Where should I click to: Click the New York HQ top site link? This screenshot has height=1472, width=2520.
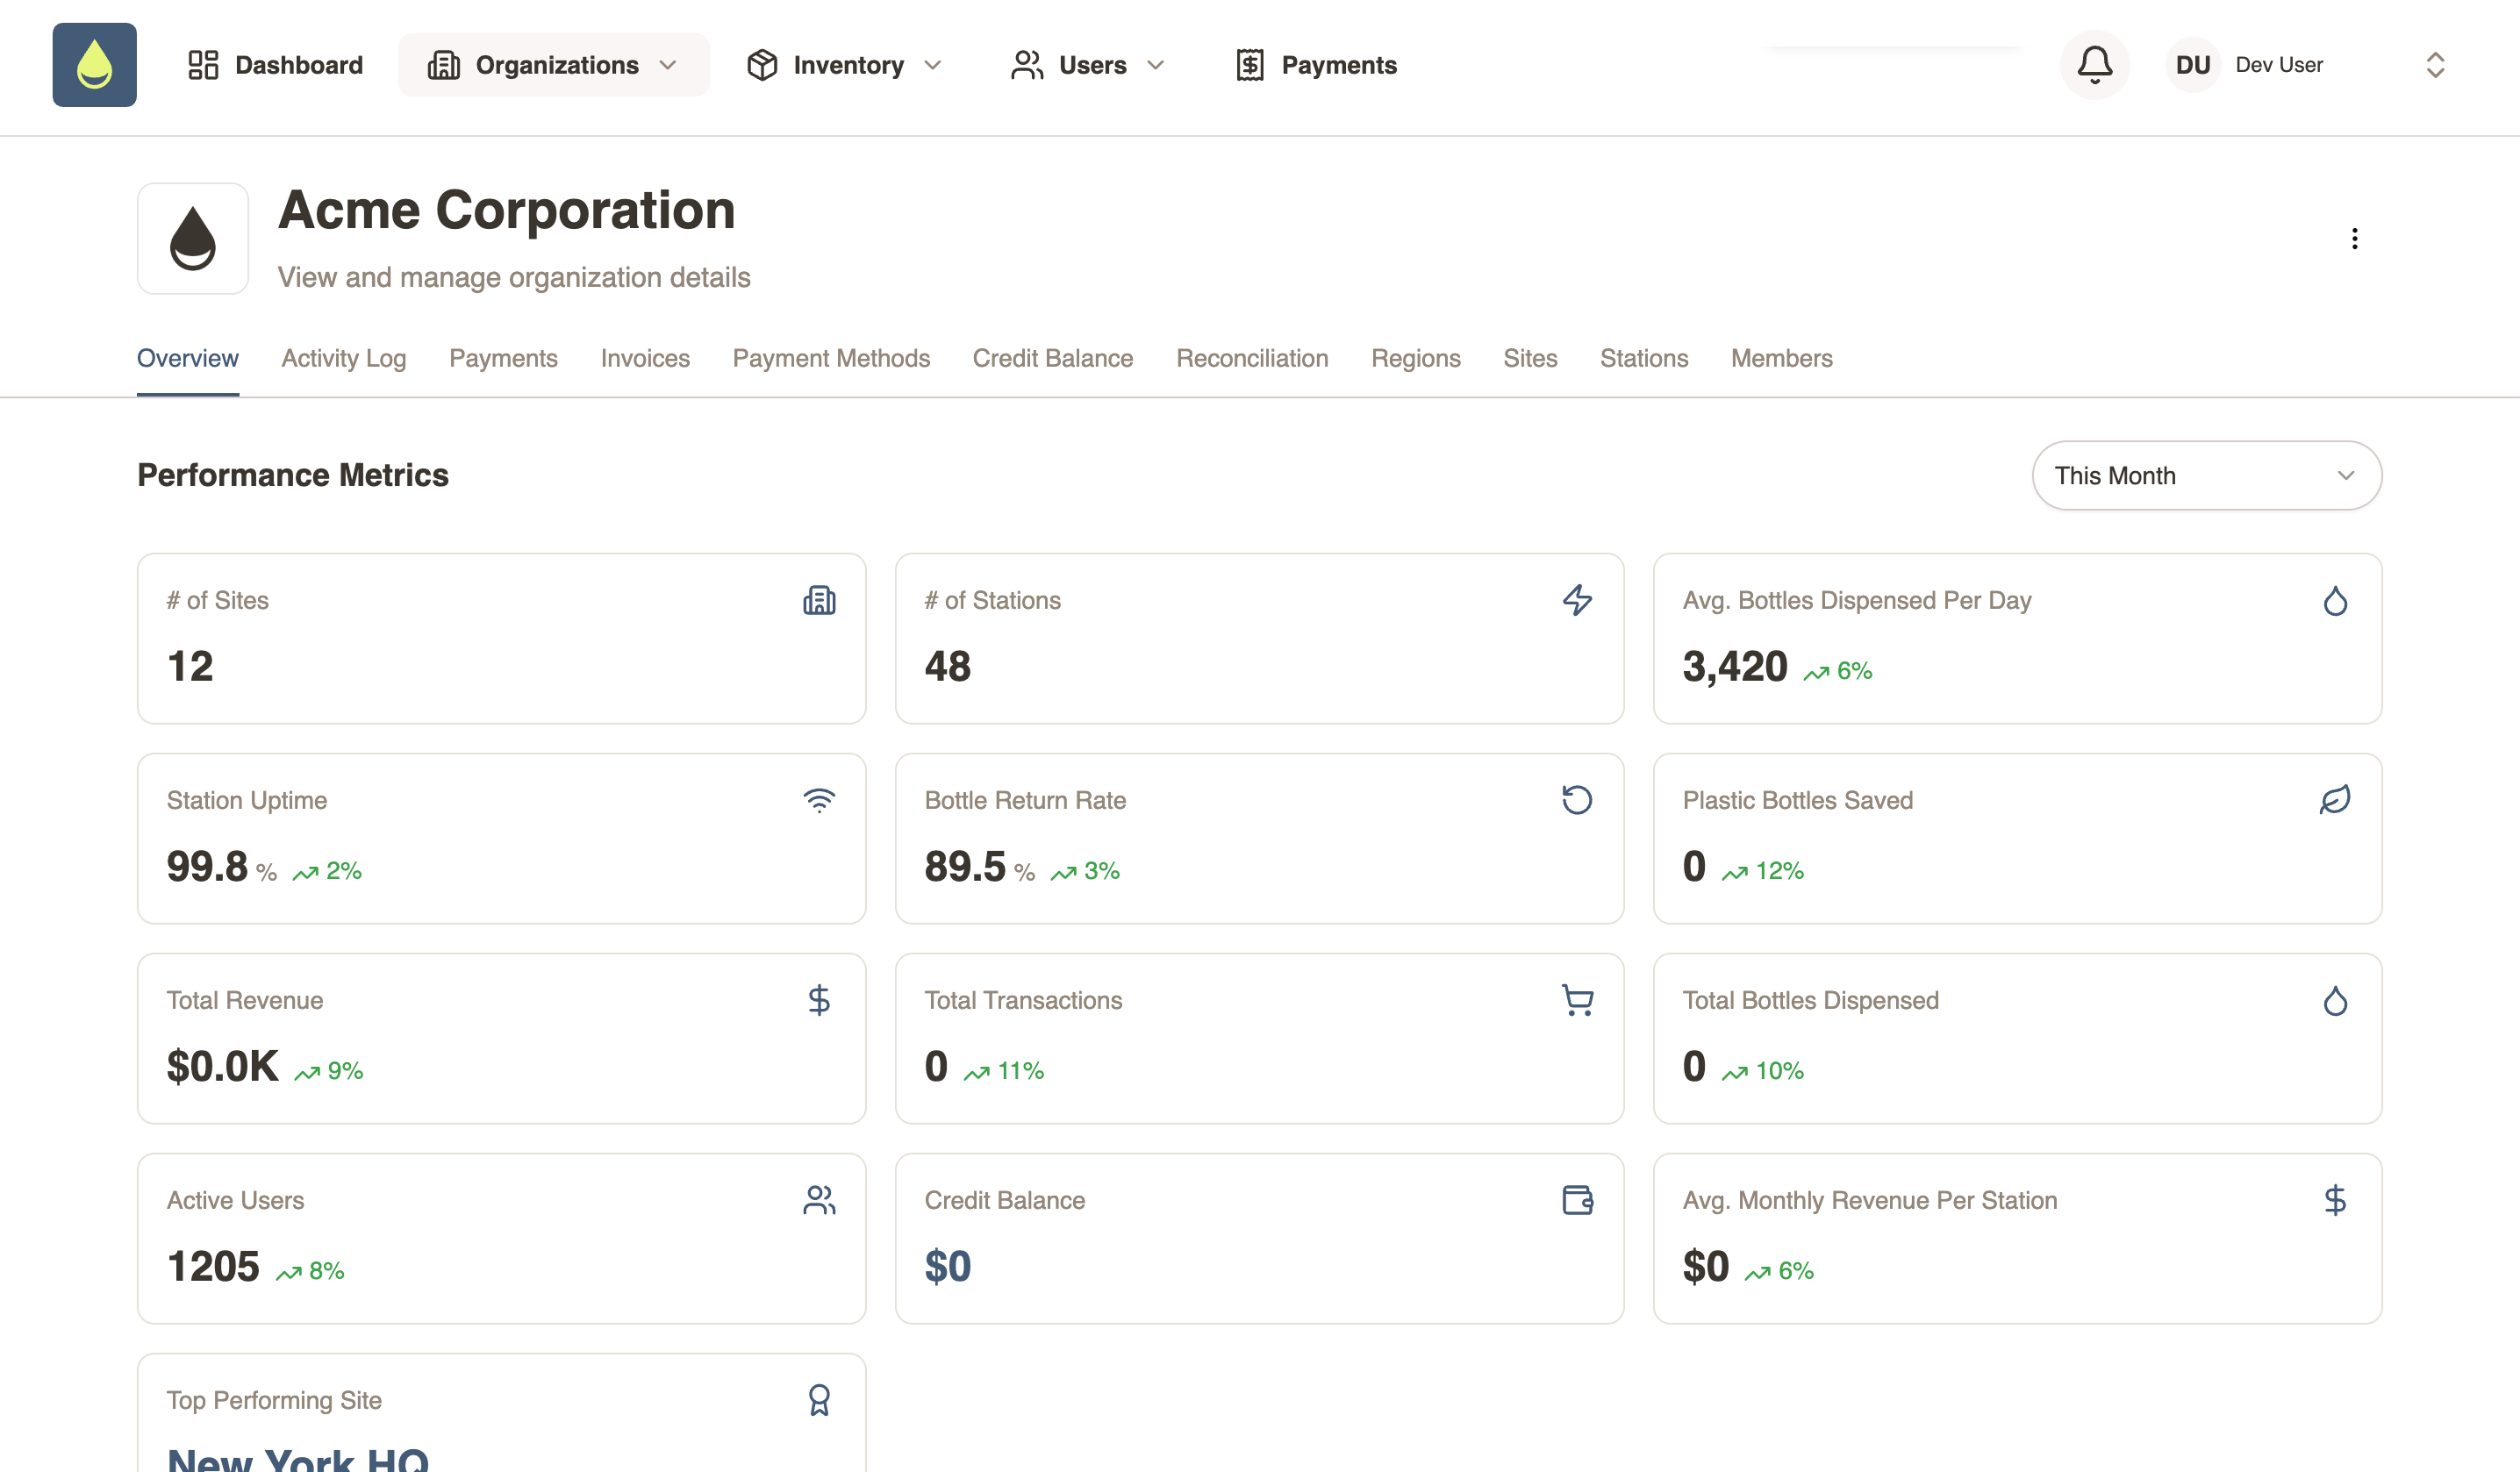[298, 1458]
